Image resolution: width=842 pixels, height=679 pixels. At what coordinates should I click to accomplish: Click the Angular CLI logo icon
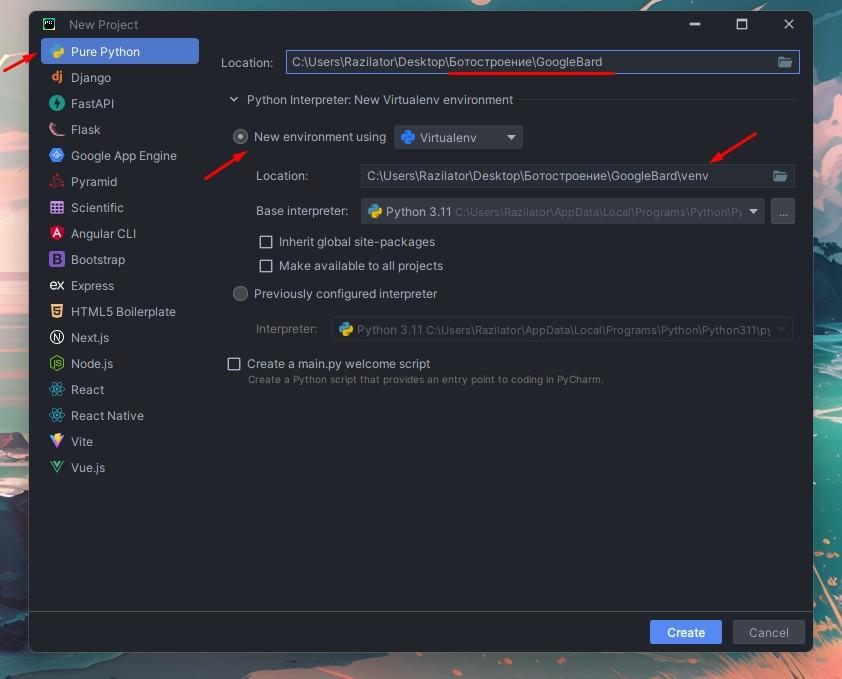click(x=57, y=233)
